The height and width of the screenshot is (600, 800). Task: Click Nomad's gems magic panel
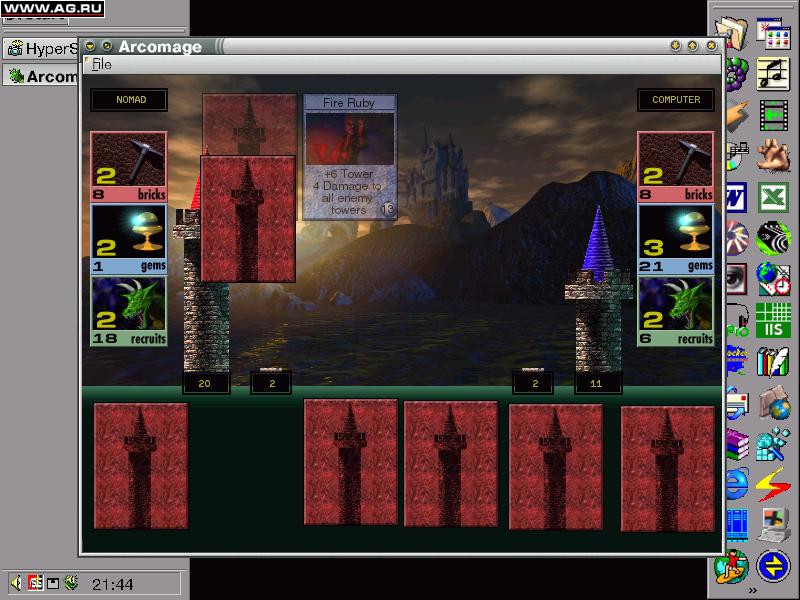[129, 239]
